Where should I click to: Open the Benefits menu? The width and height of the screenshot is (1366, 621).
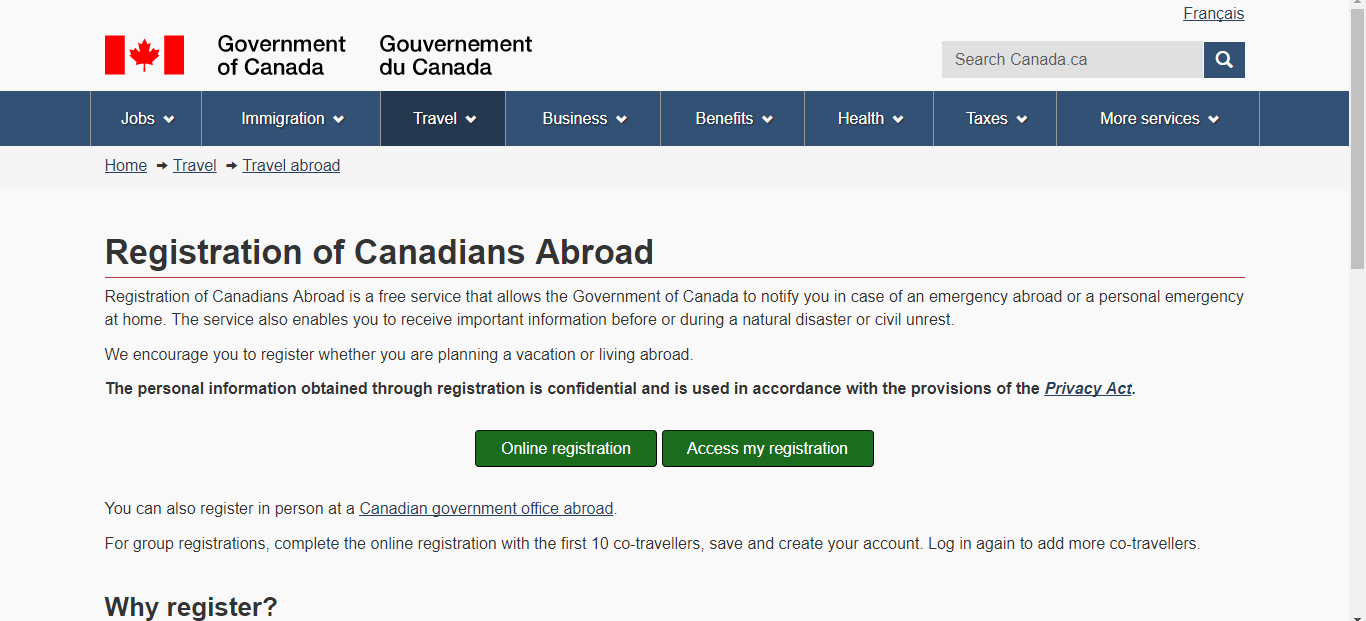733,119
